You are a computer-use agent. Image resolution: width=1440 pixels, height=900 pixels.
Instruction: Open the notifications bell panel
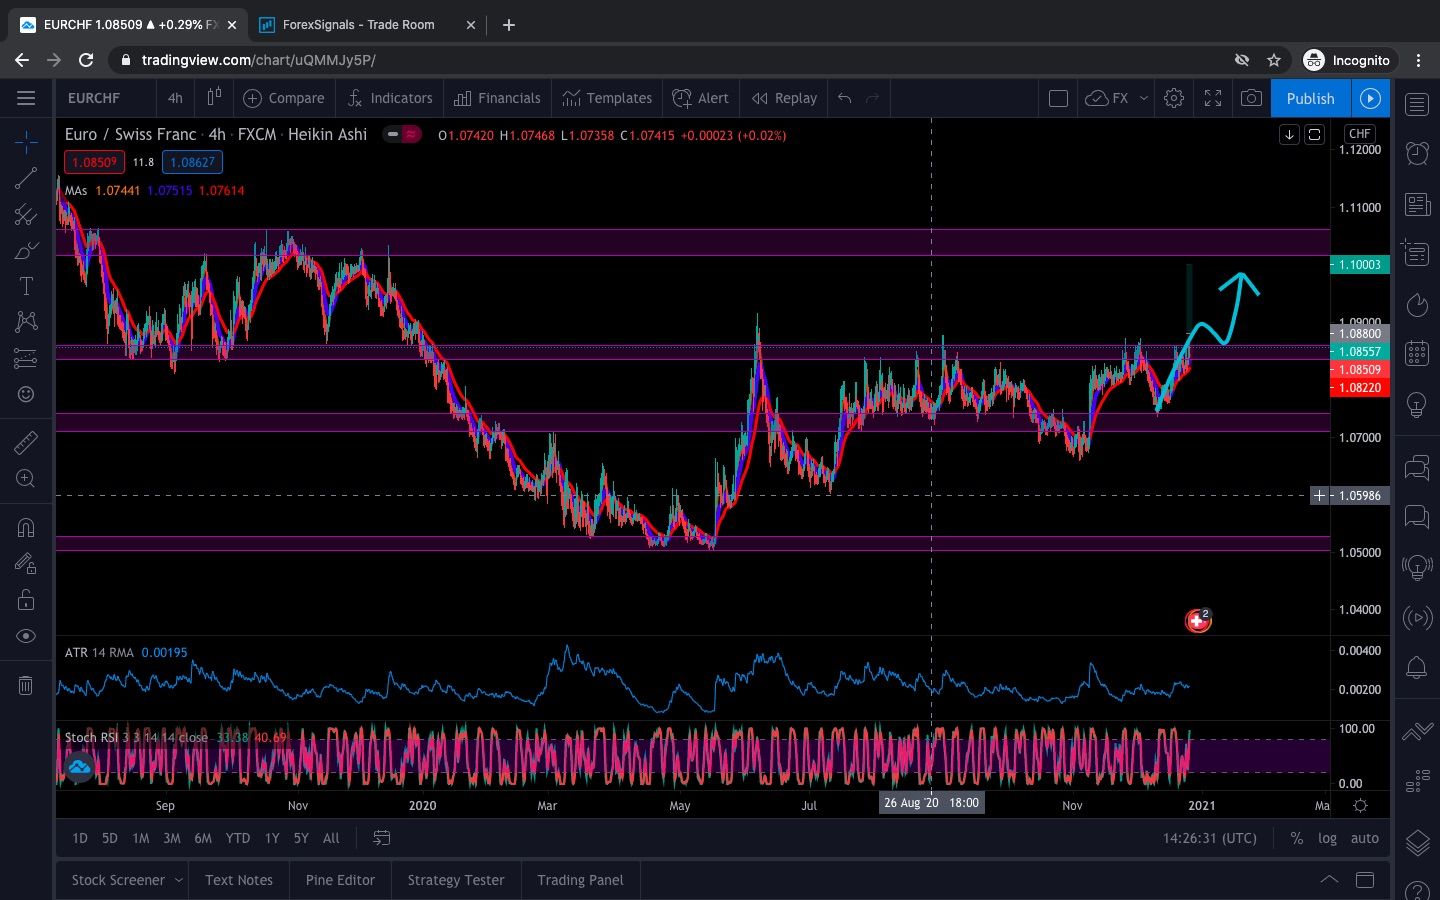click(1417, 667)
